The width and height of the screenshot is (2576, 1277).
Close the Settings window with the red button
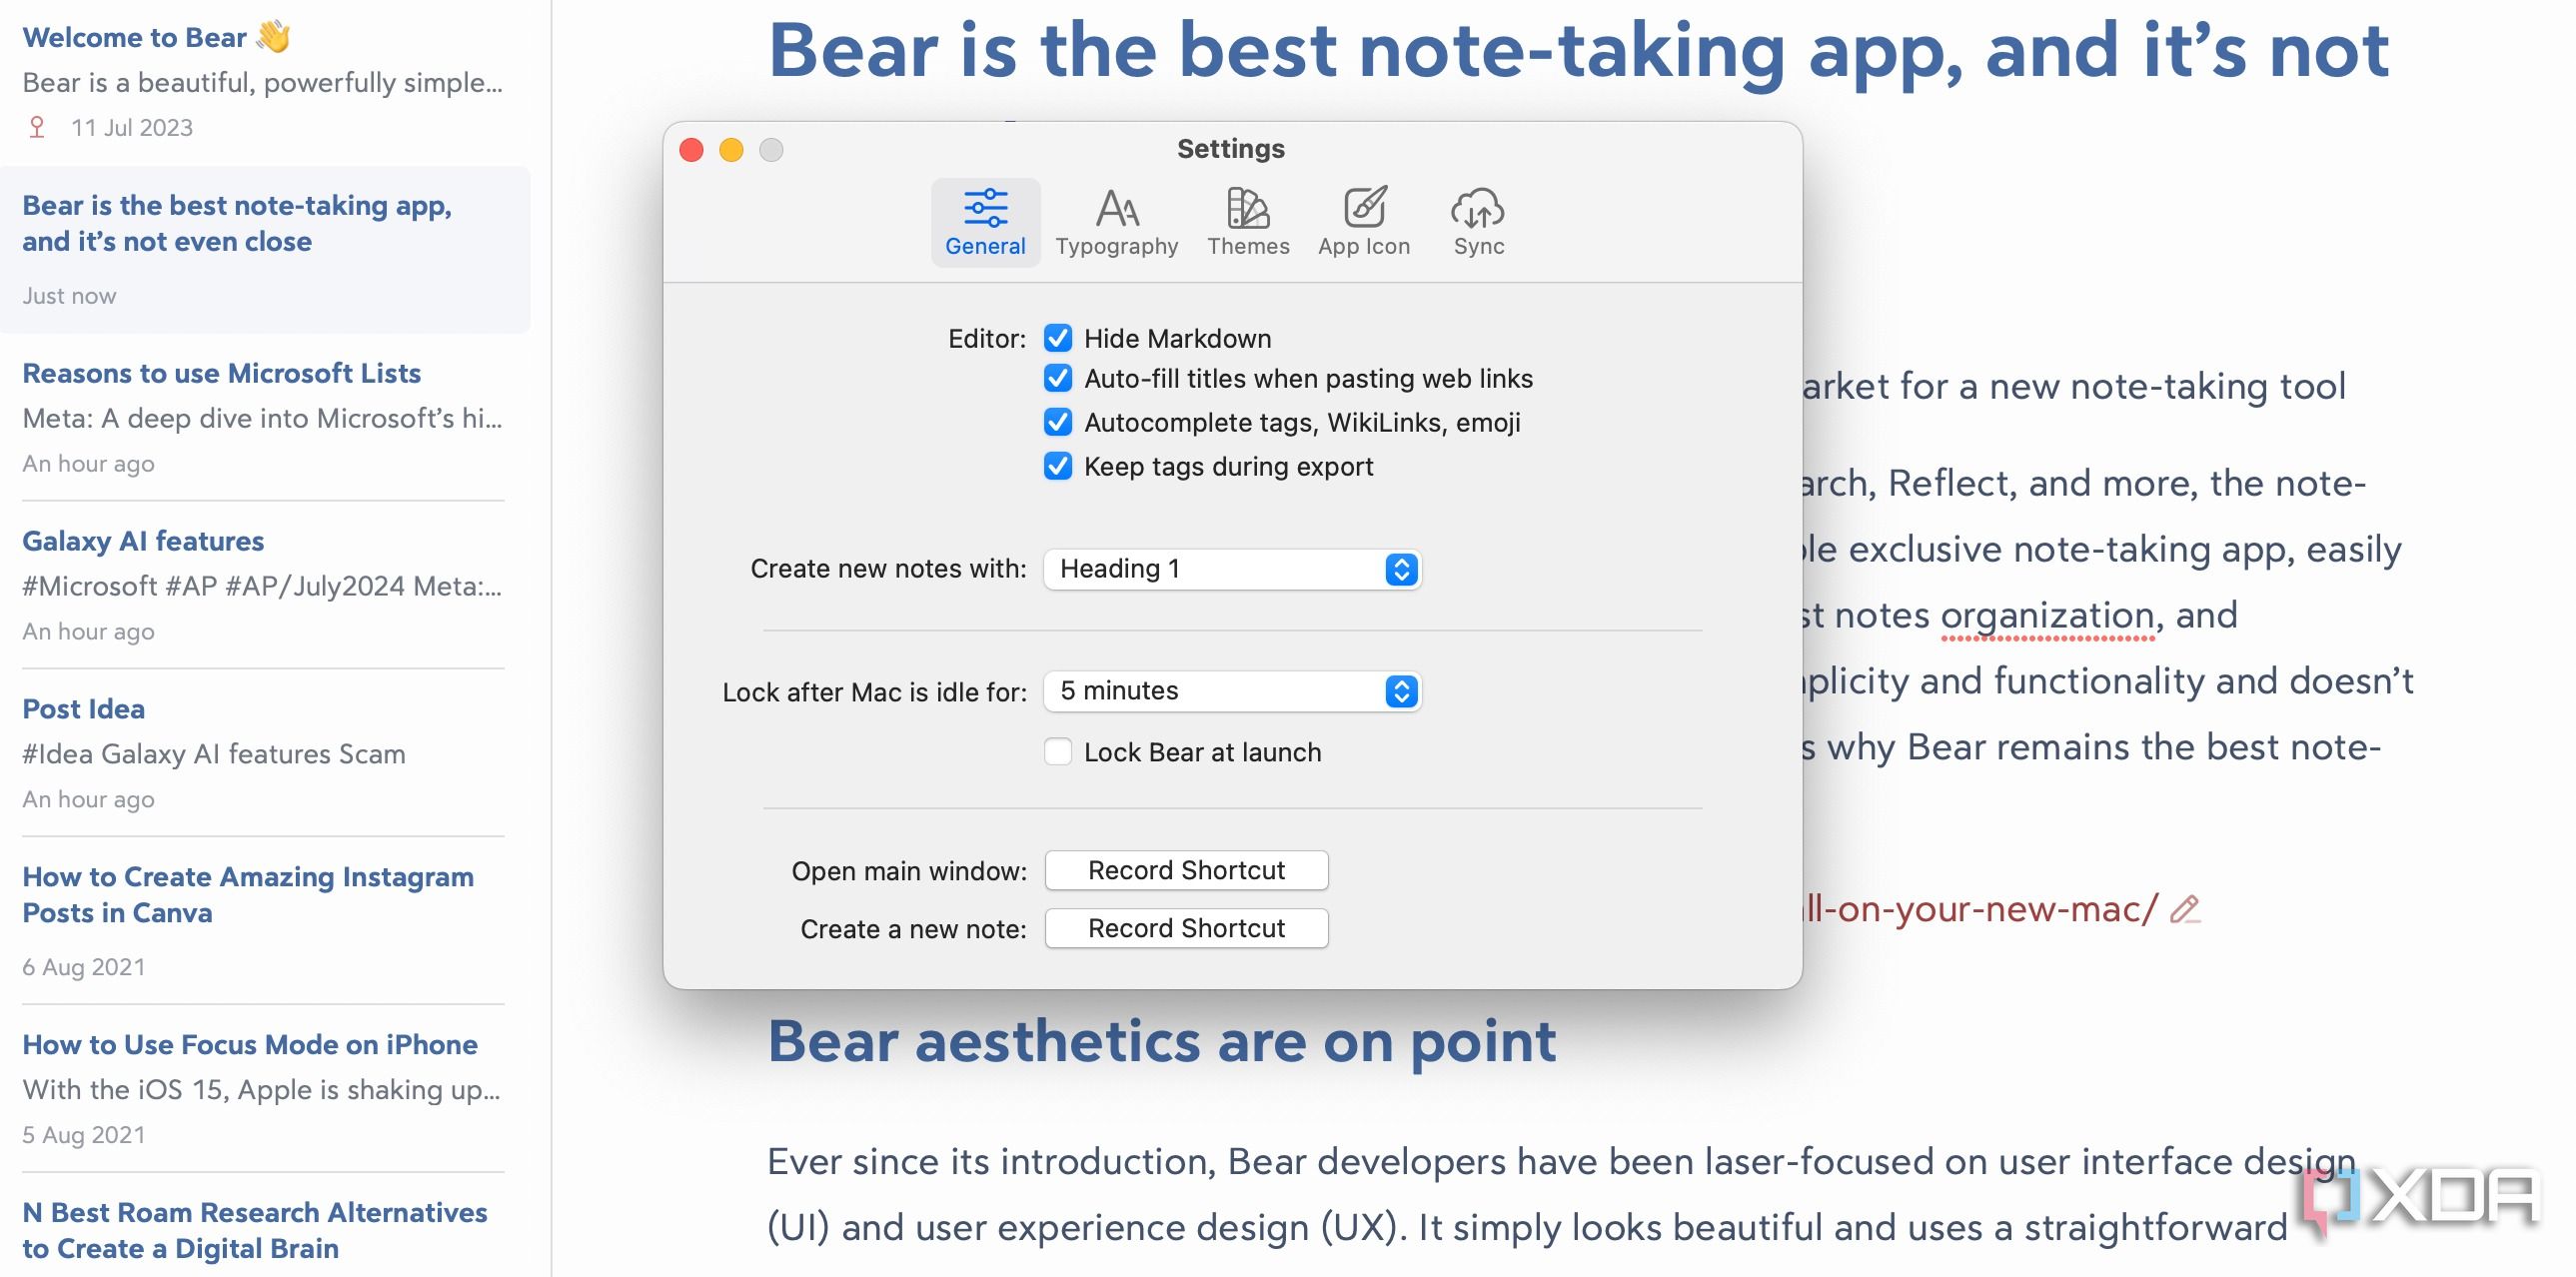[x=691, y=150]
